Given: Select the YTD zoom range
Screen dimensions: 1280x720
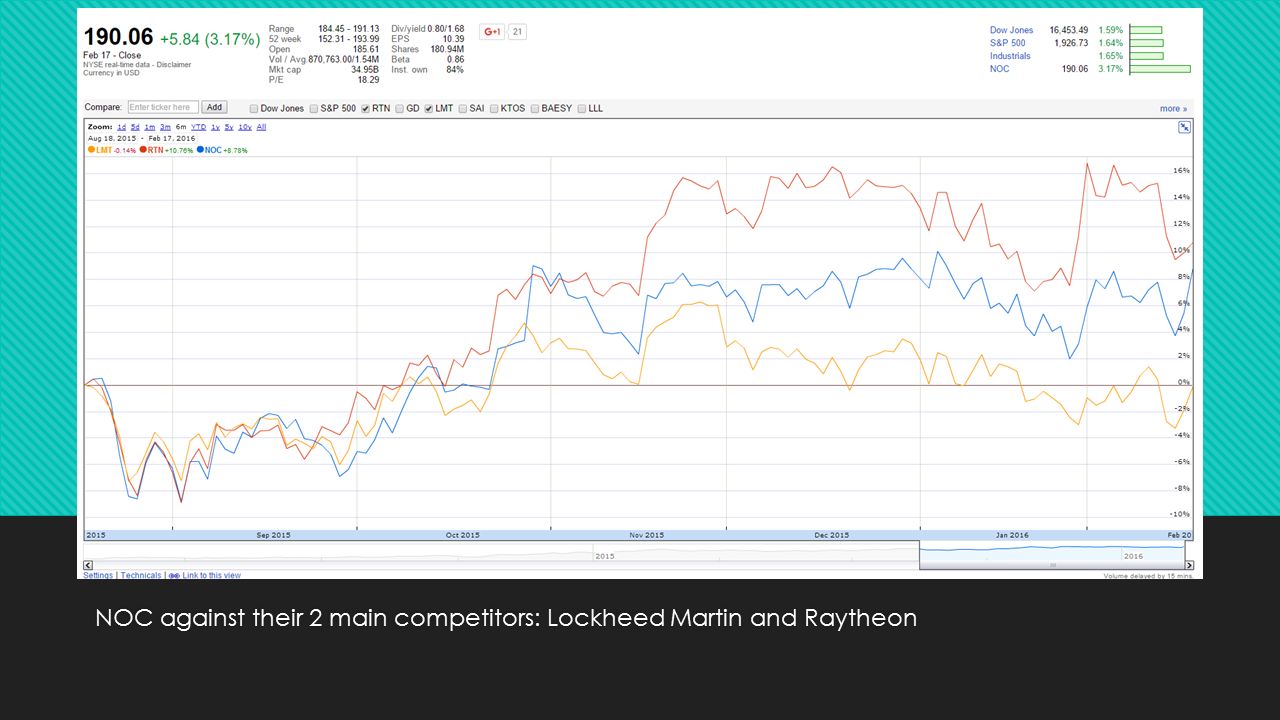Looking at the screenshot, I should point(198,127).
